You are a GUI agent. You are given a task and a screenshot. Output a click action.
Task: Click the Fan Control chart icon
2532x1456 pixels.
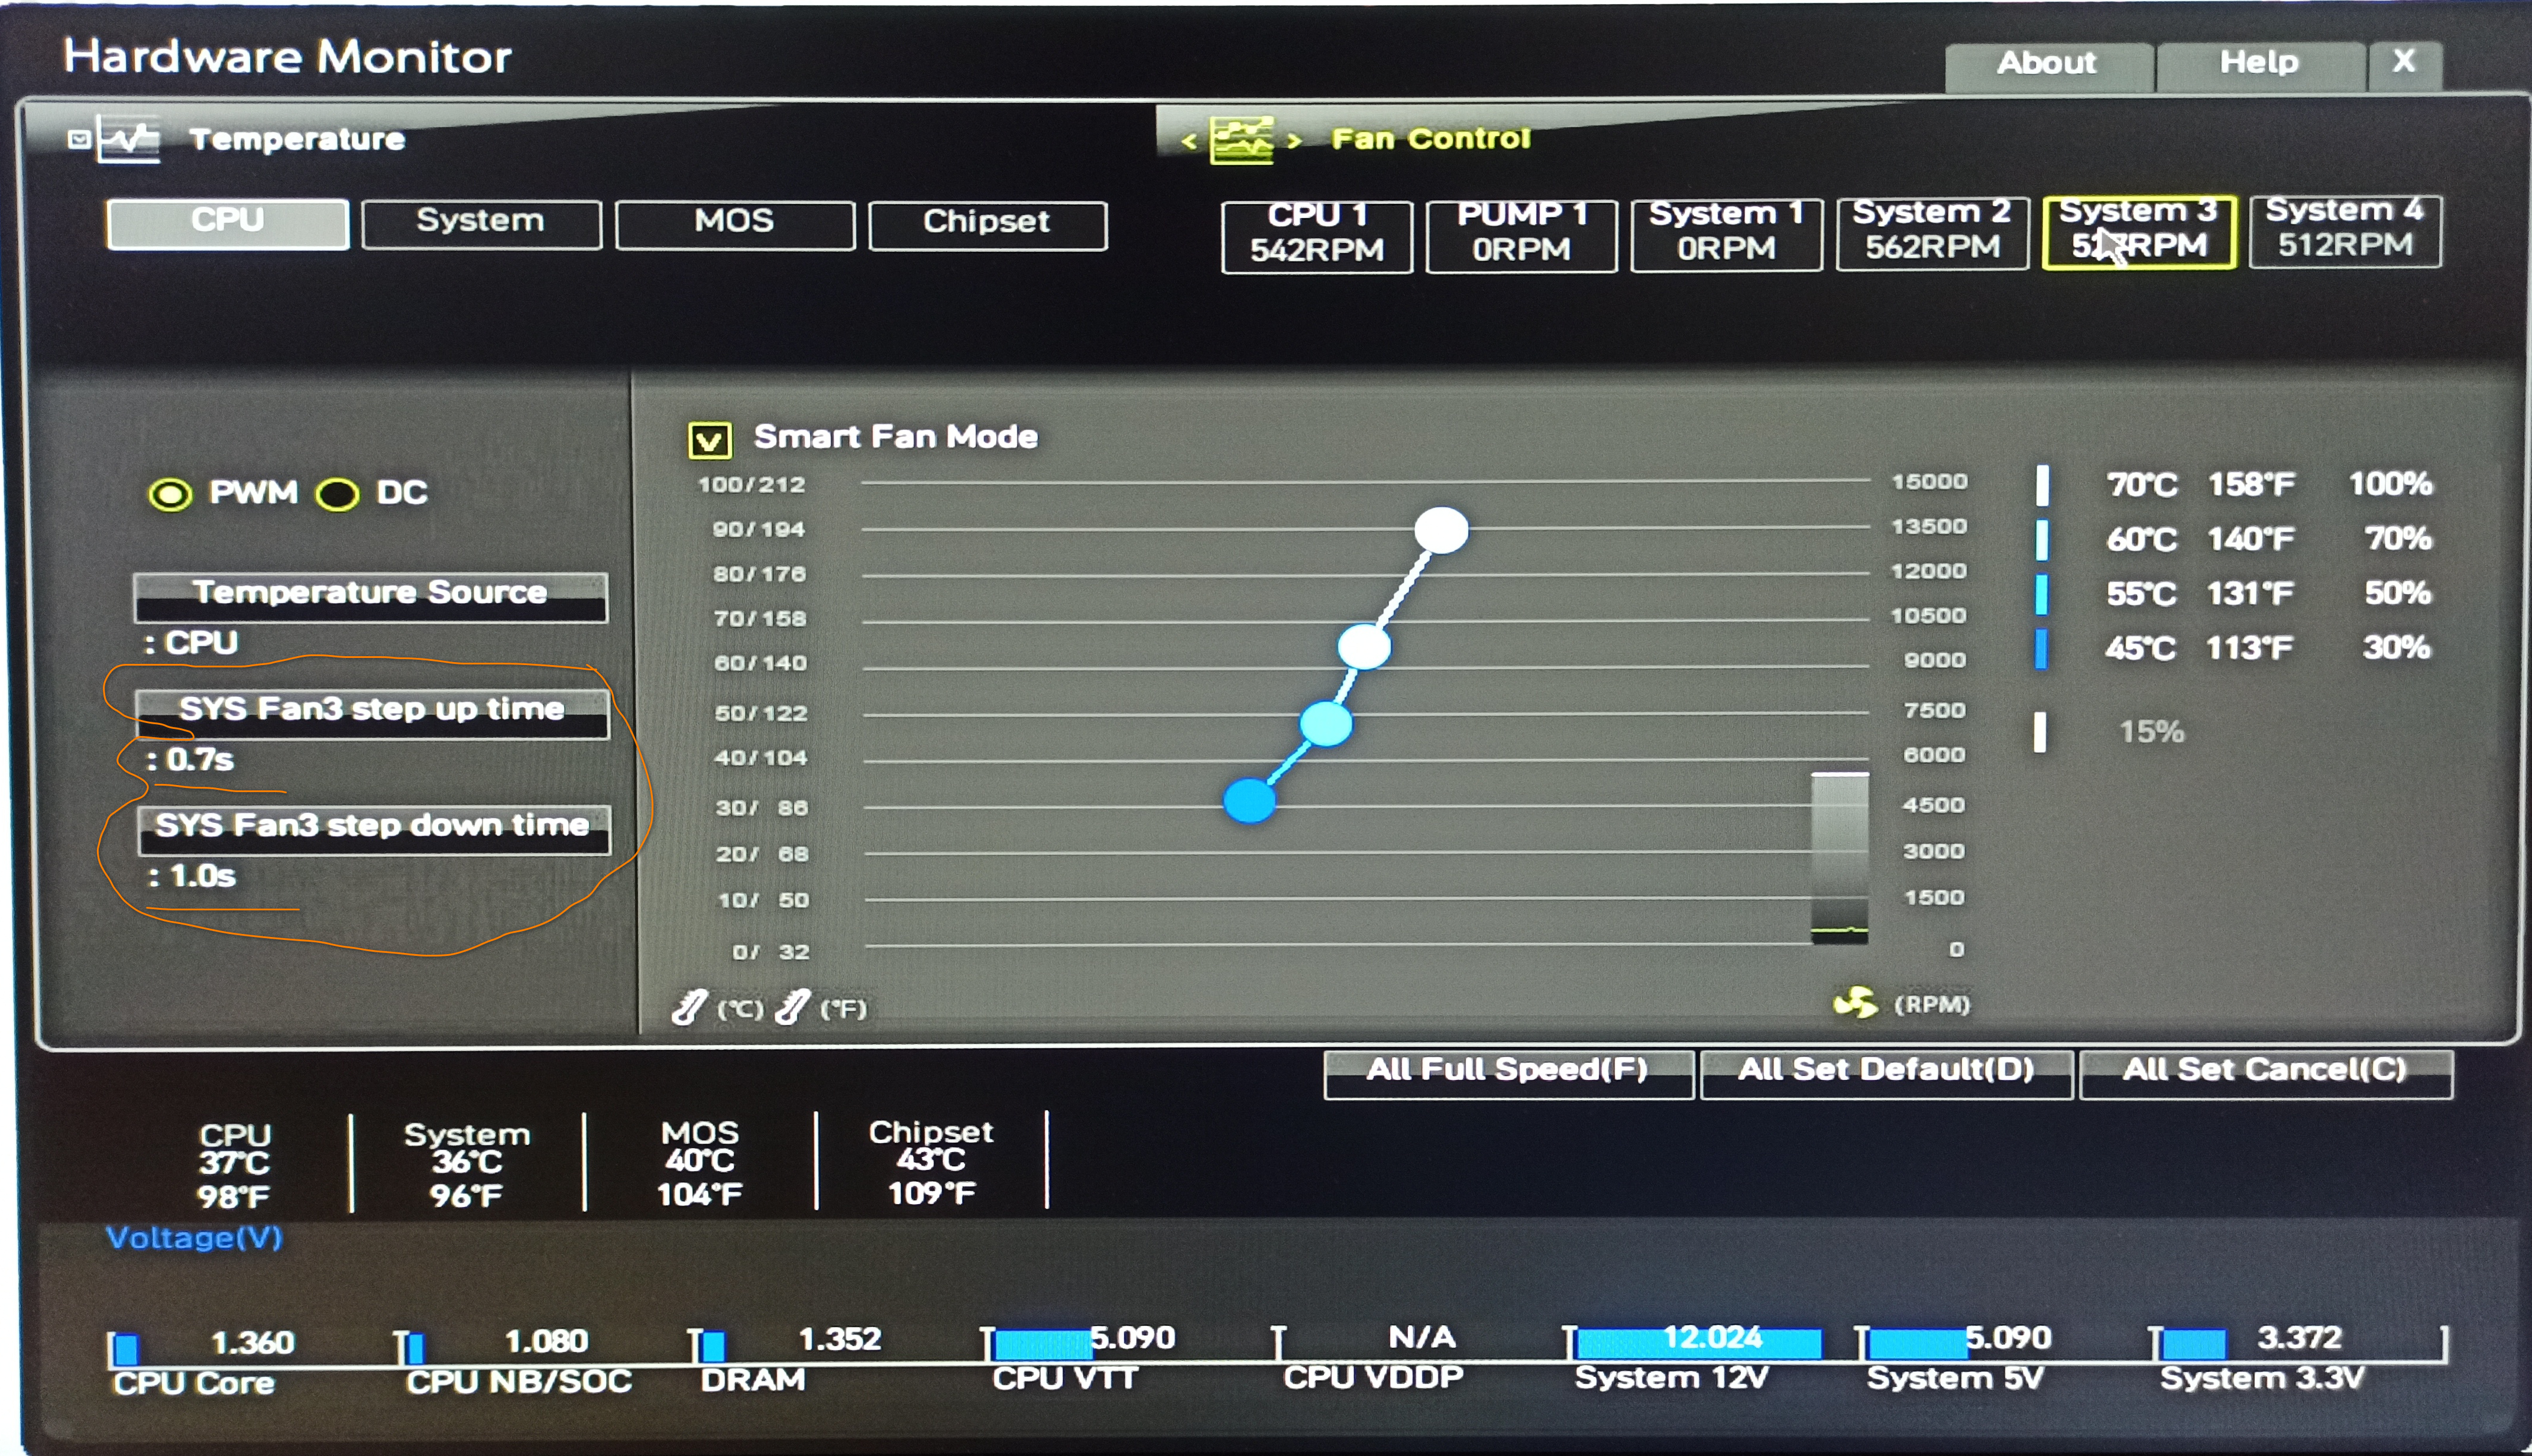pyautogui.click(x=1241, y=139)
